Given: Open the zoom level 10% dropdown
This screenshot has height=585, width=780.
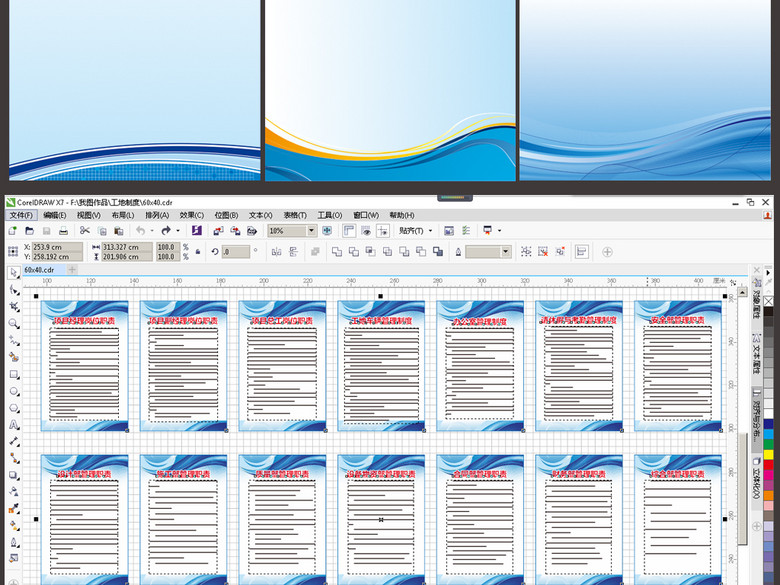Looking at the screenshot, I should (x=312, y=231).
